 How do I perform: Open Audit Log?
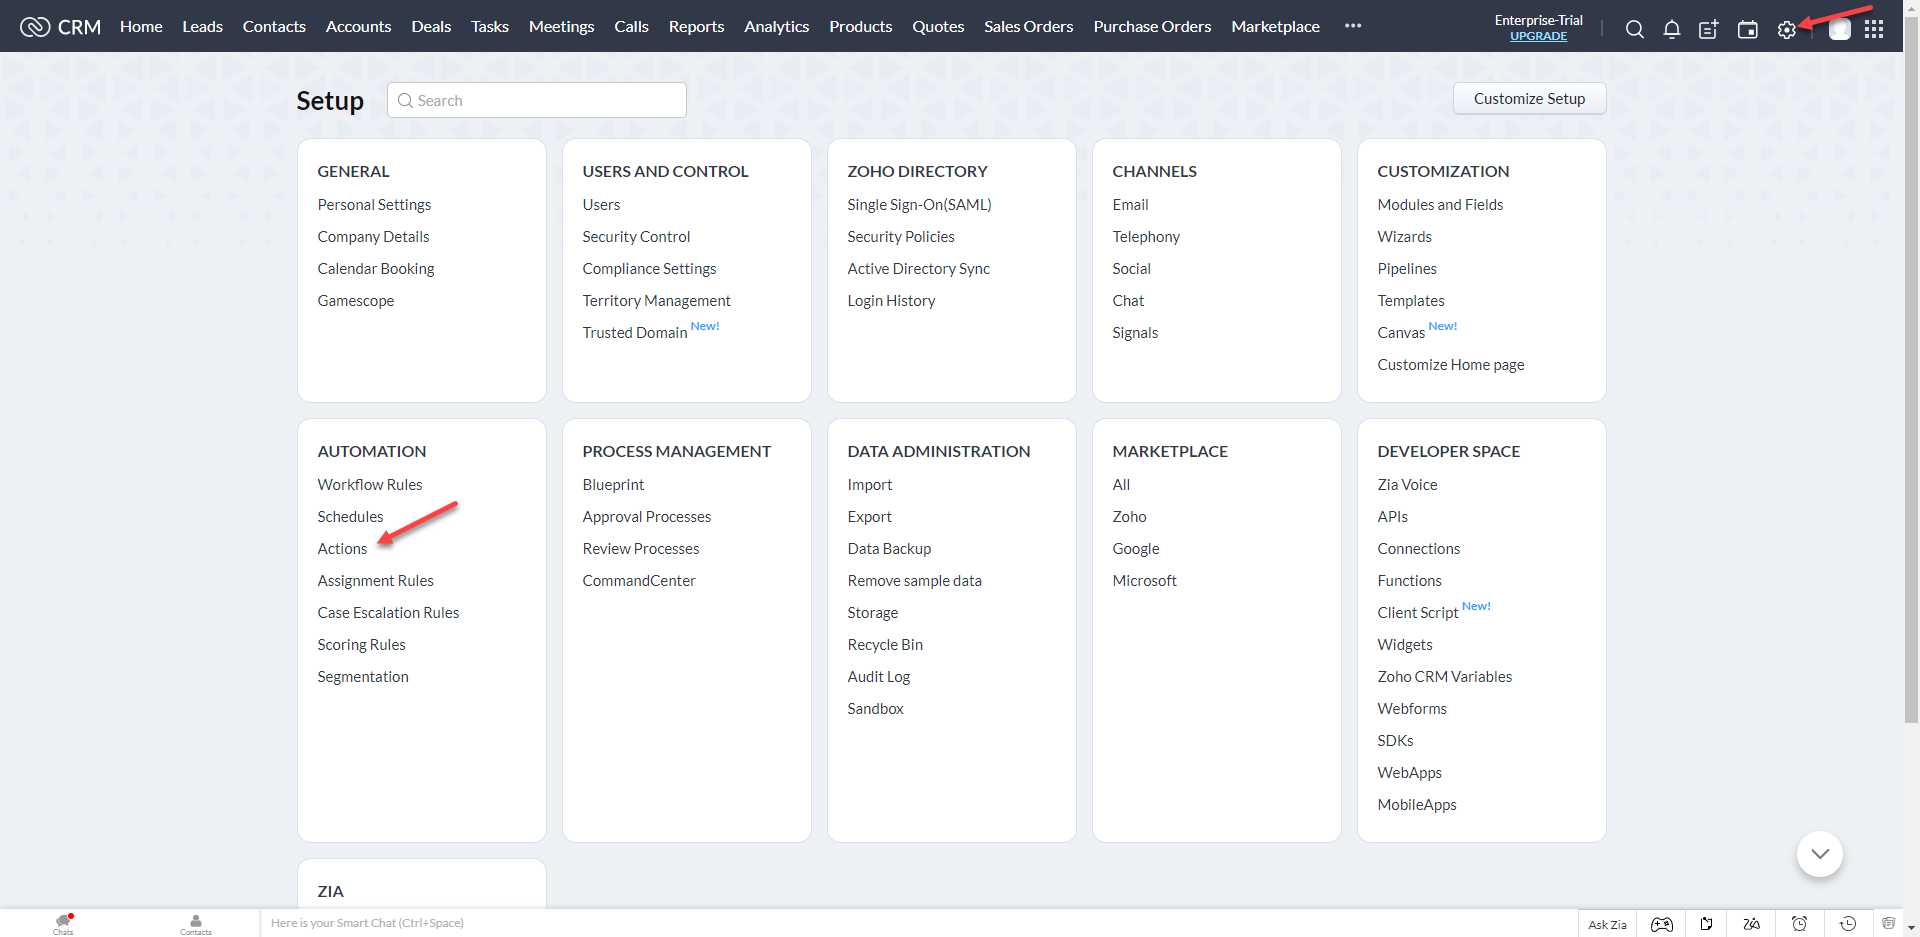[878, 676]
